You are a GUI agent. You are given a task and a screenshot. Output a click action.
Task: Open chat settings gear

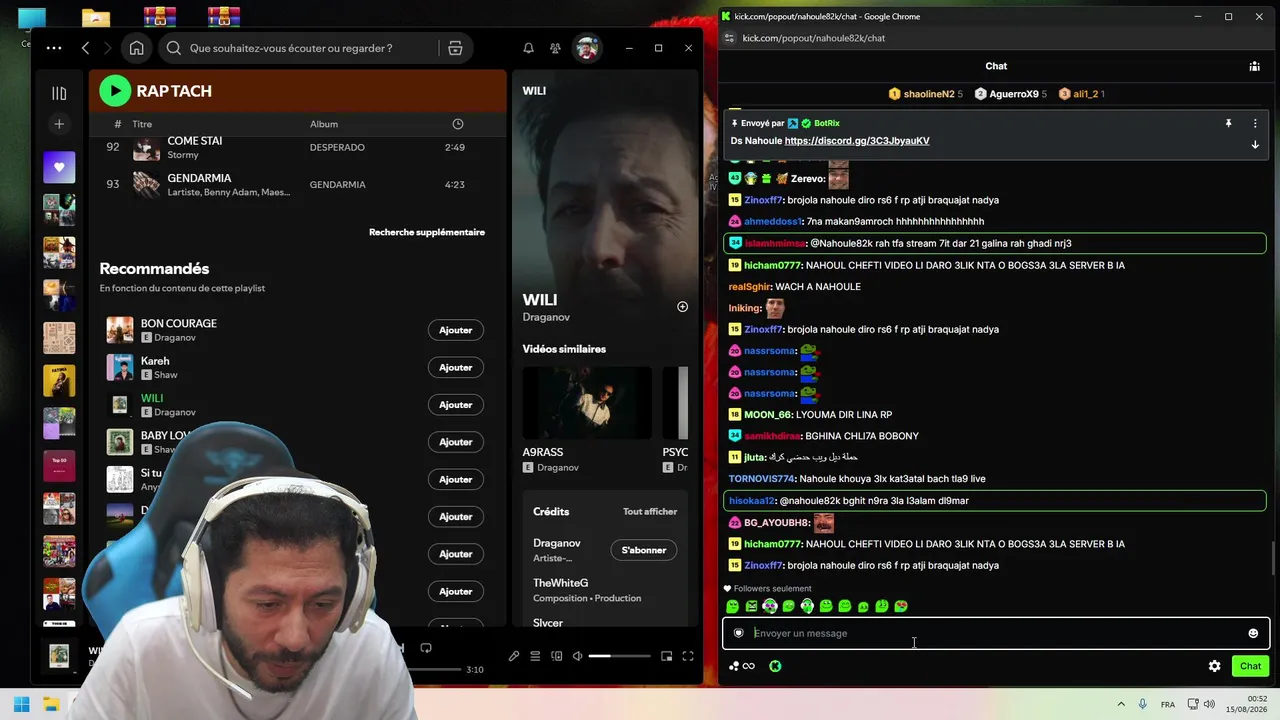pyautogui.click(x=1214, y=666)
